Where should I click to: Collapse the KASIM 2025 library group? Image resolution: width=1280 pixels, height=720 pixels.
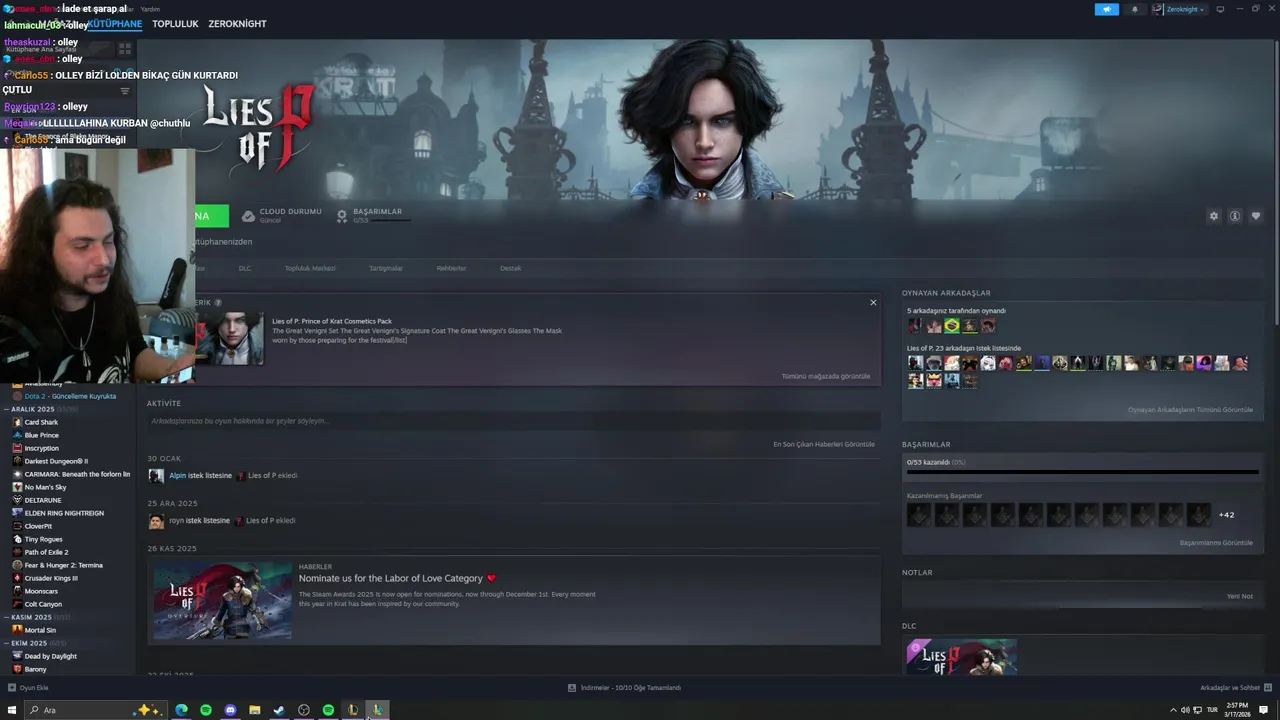(x=7, y=617)
